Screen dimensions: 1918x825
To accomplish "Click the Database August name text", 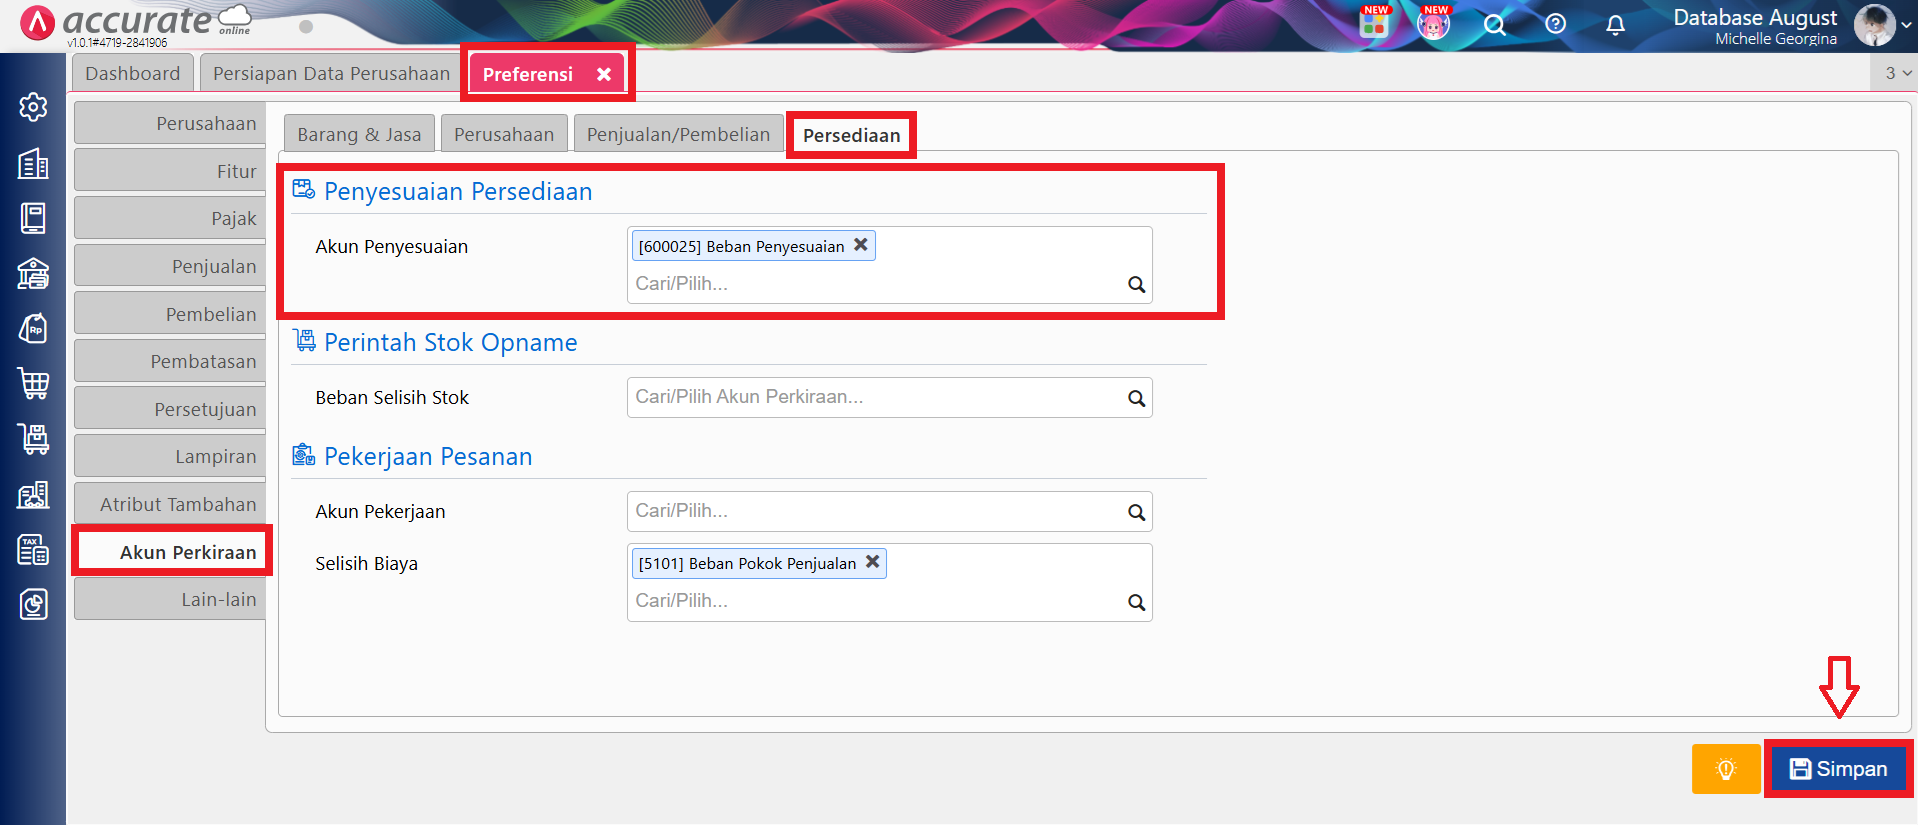I will pos(1755,17).
